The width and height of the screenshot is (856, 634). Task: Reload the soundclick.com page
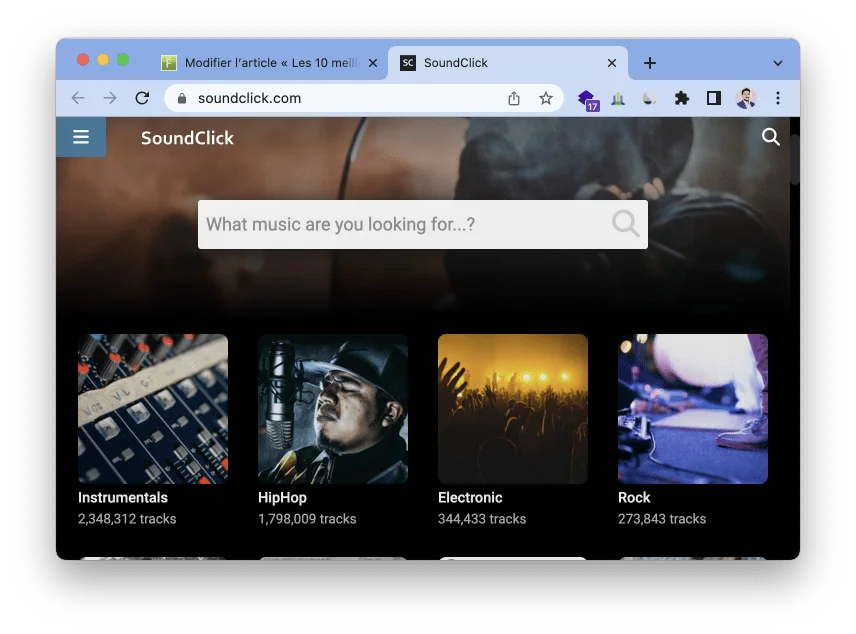(142, 98)
